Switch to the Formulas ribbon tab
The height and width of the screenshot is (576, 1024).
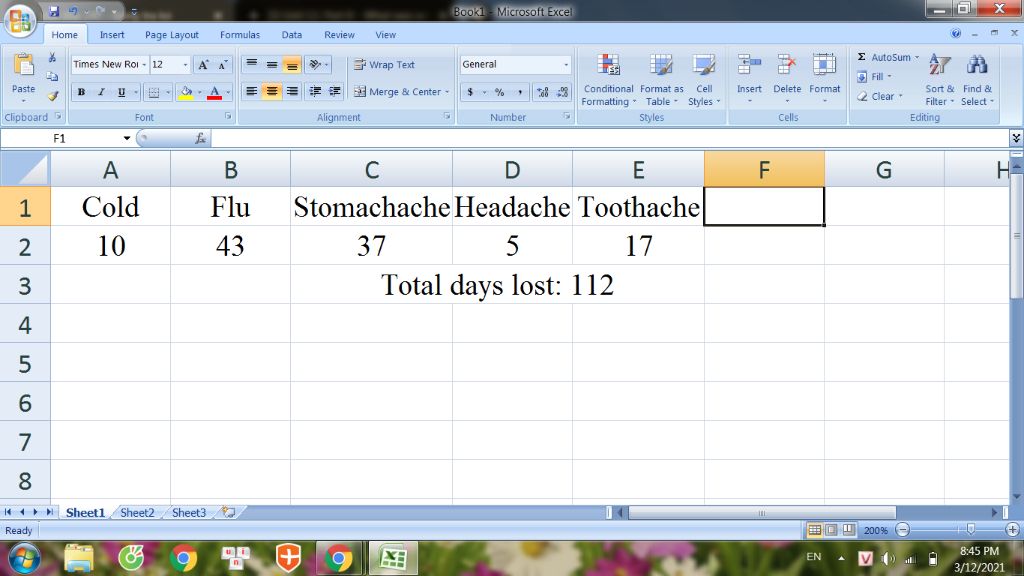(x=240, y=35)
